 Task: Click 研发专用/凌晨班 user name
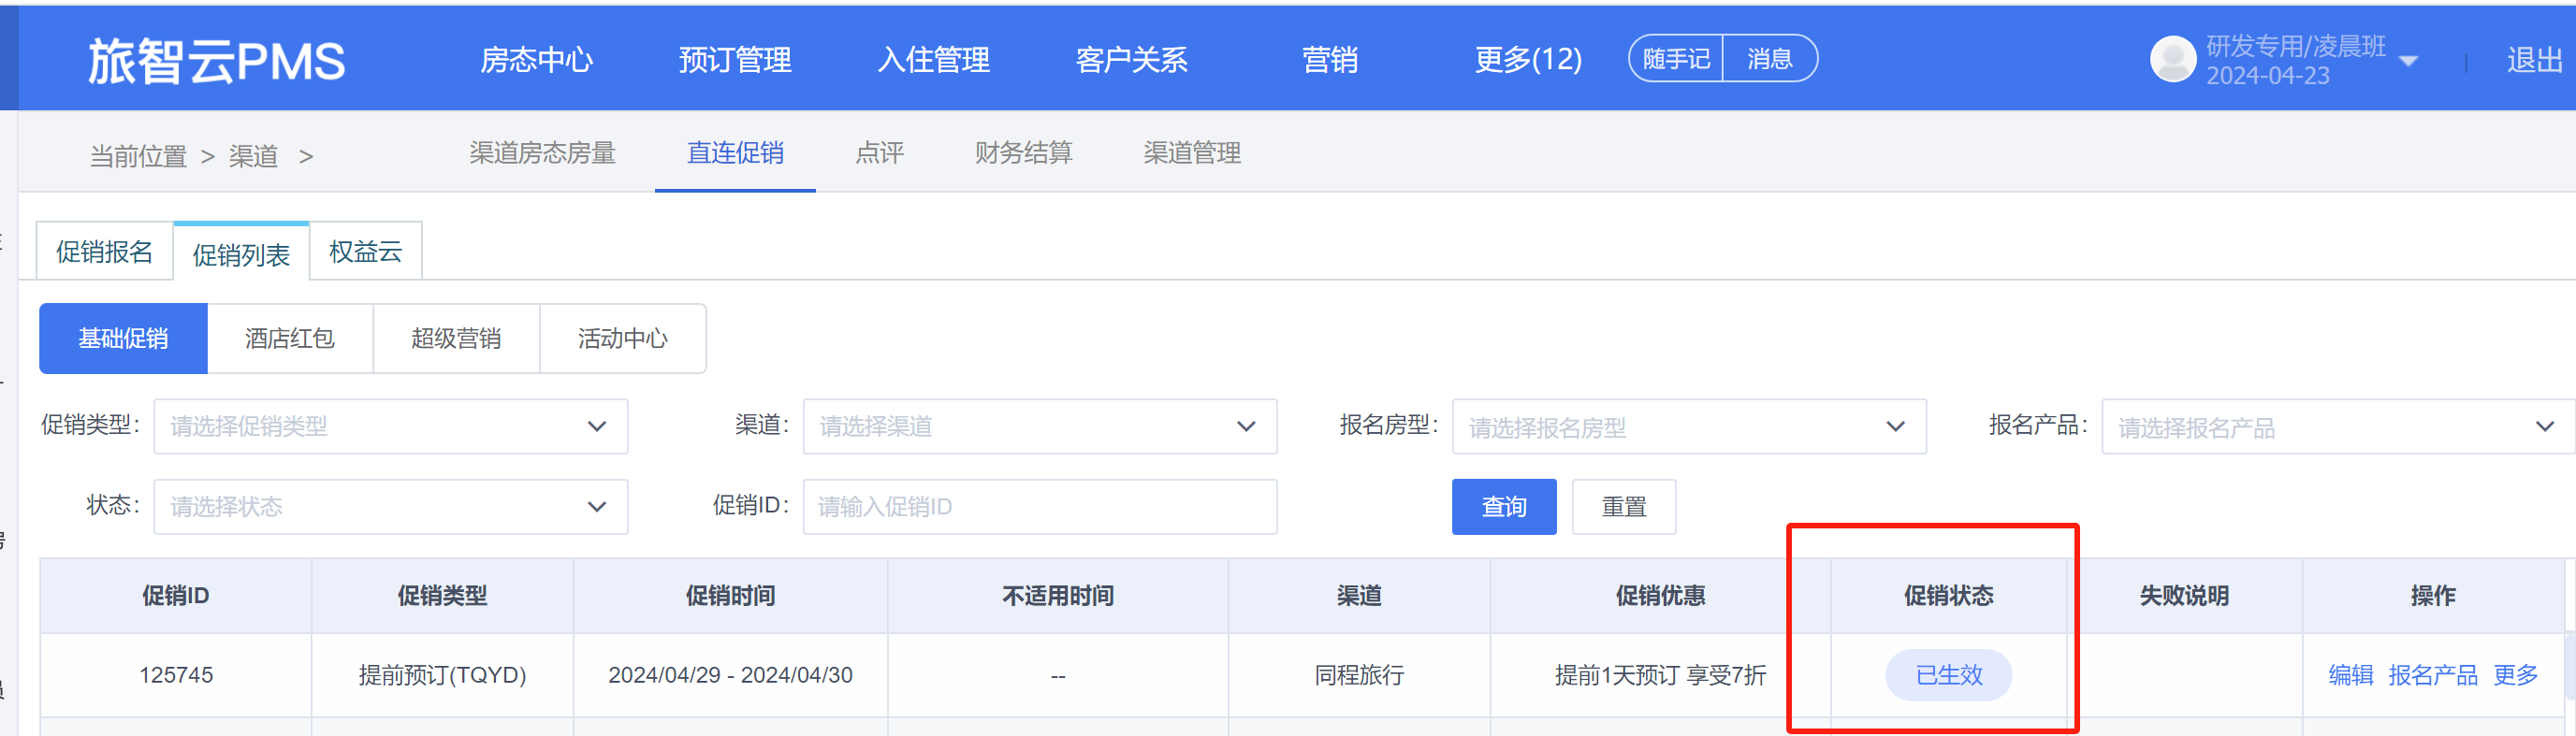(2296, 46)
